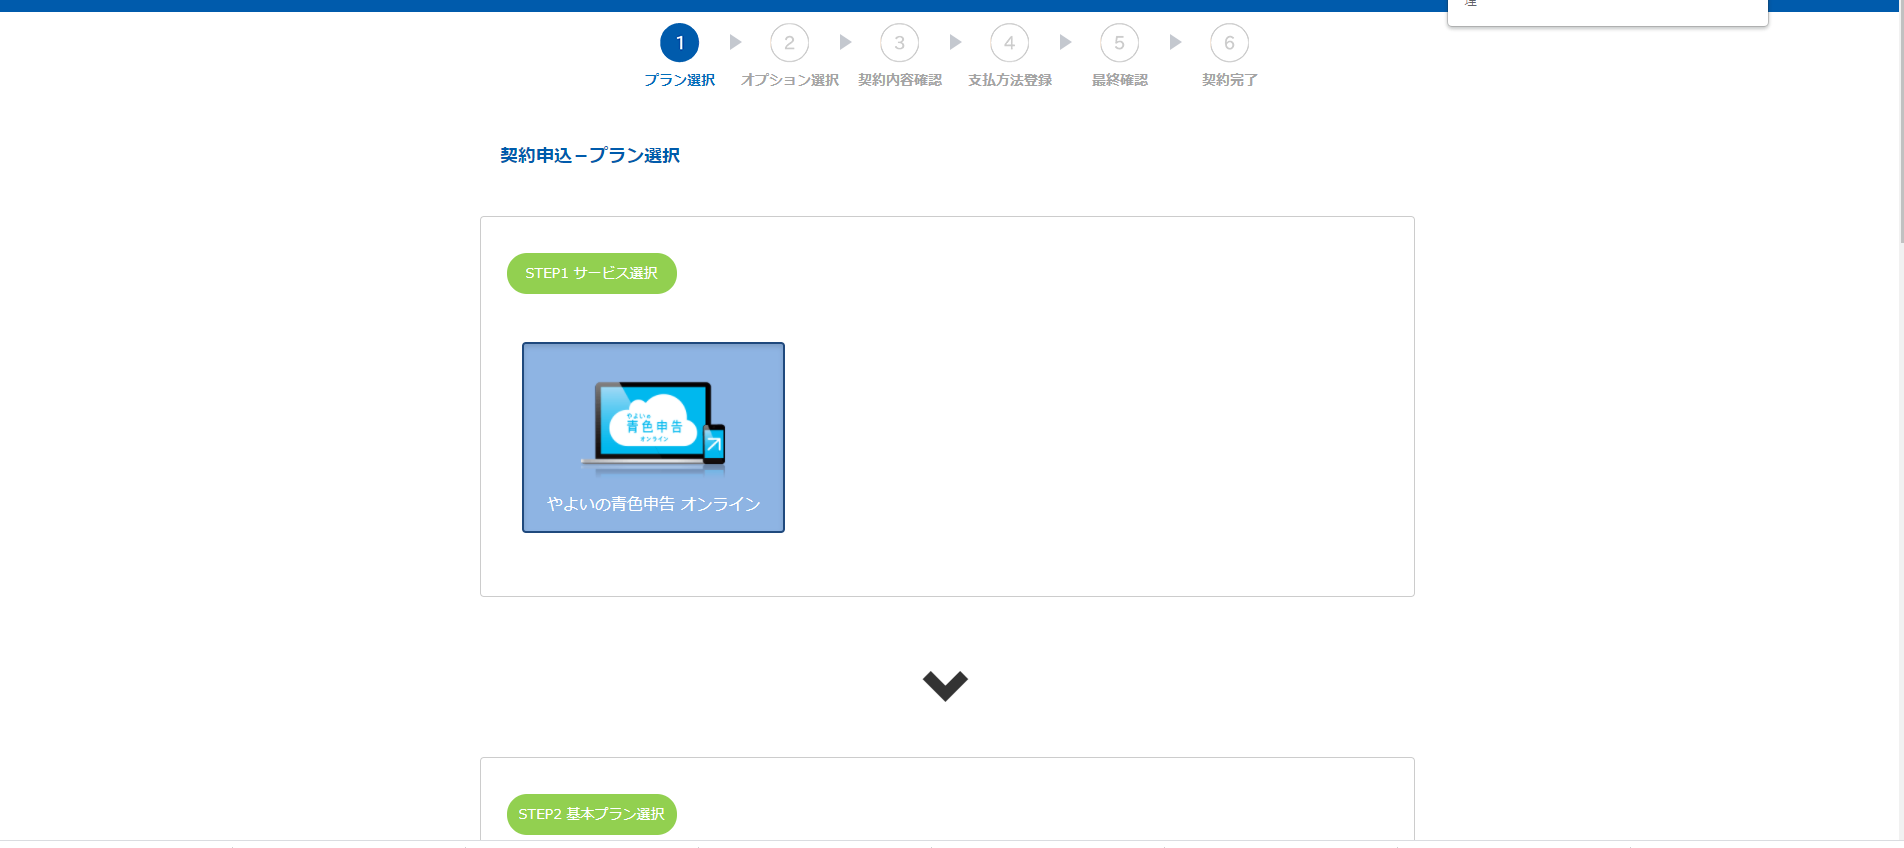Click the step 5 circle icon
Screen dimensions: 1904x848
tap(1119, 43)
